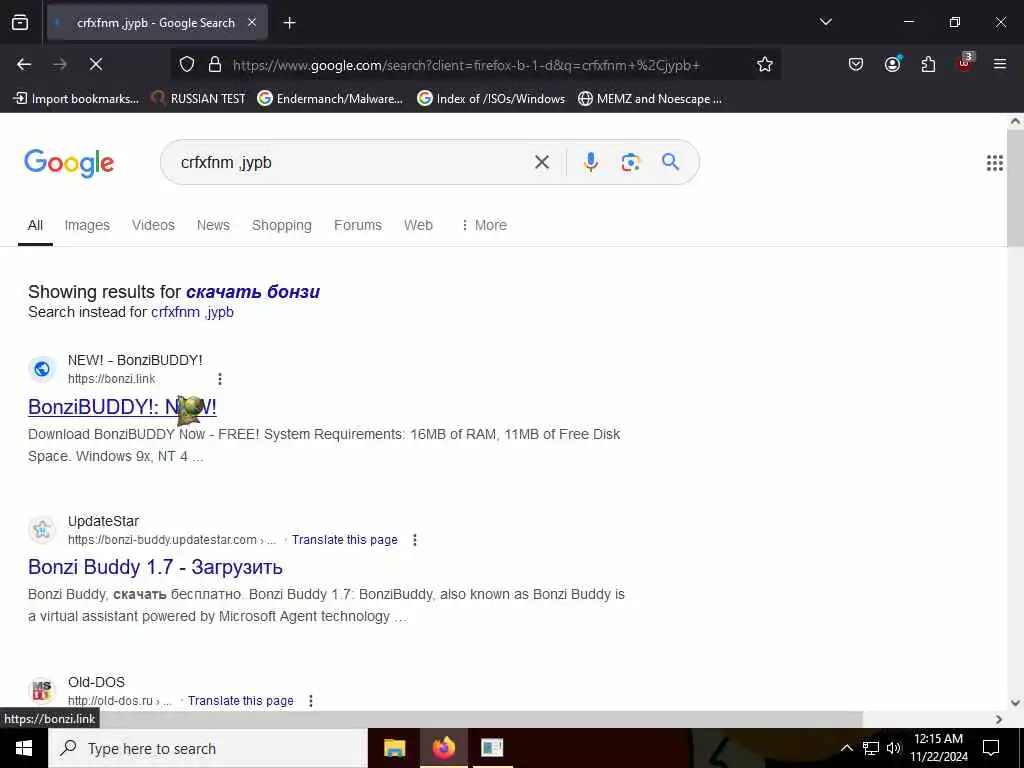Clear the search query with X

pos(541,162)
